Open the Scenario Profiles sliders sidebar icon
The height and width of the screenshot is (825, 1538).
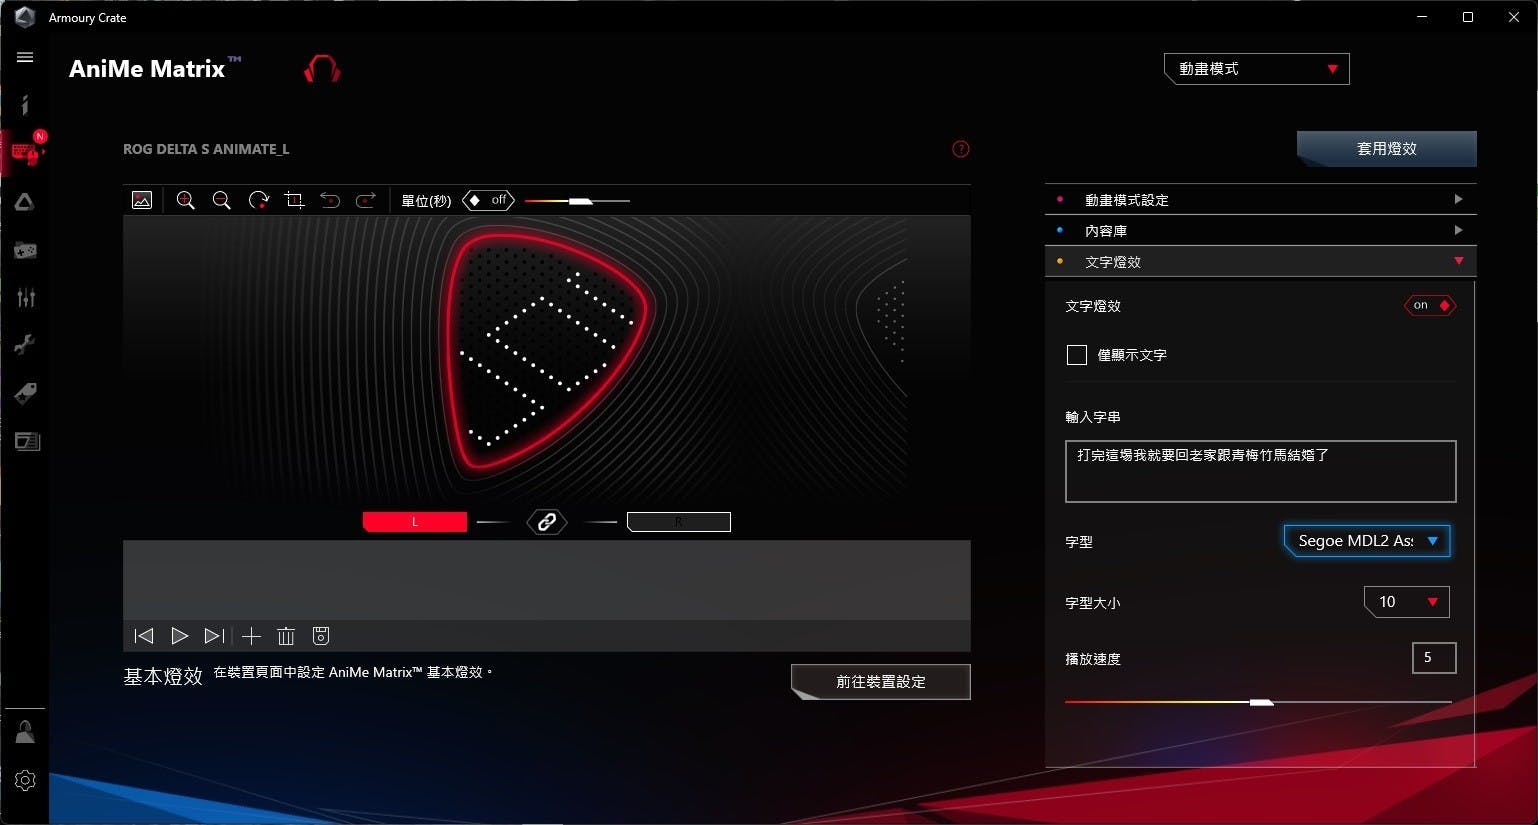coord(26,297)
